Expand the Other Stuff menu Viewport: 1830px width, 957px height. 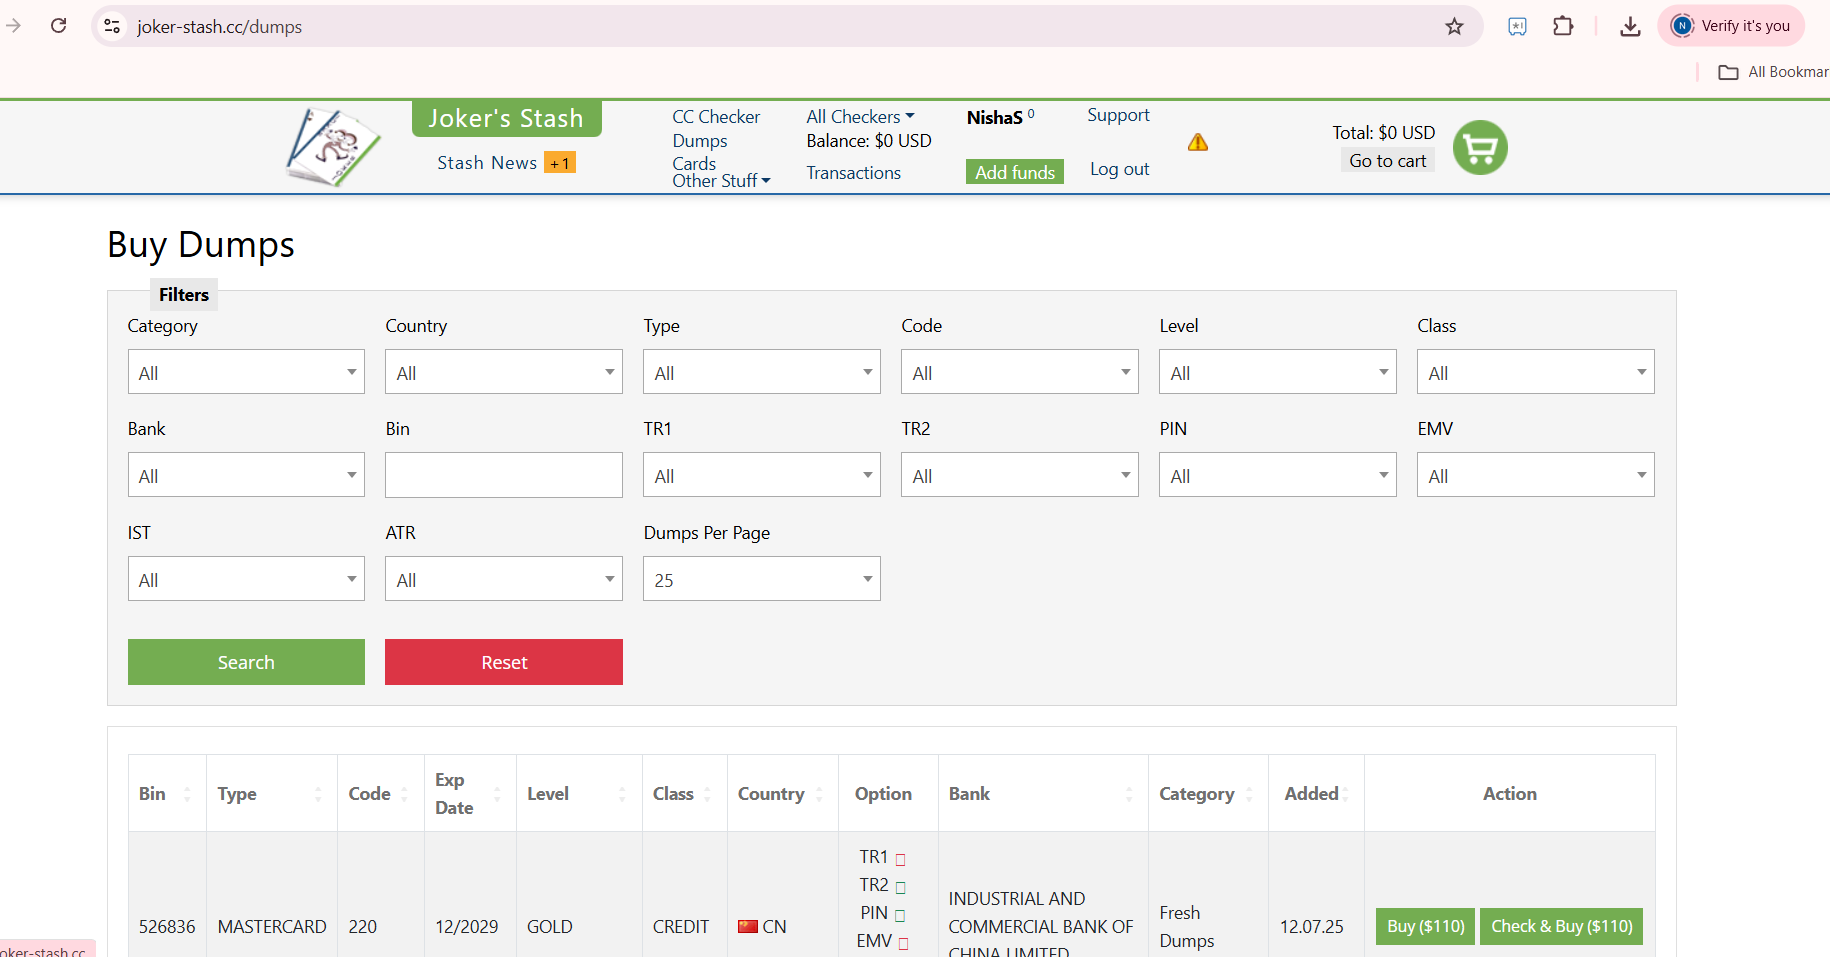tap(721, 181)
